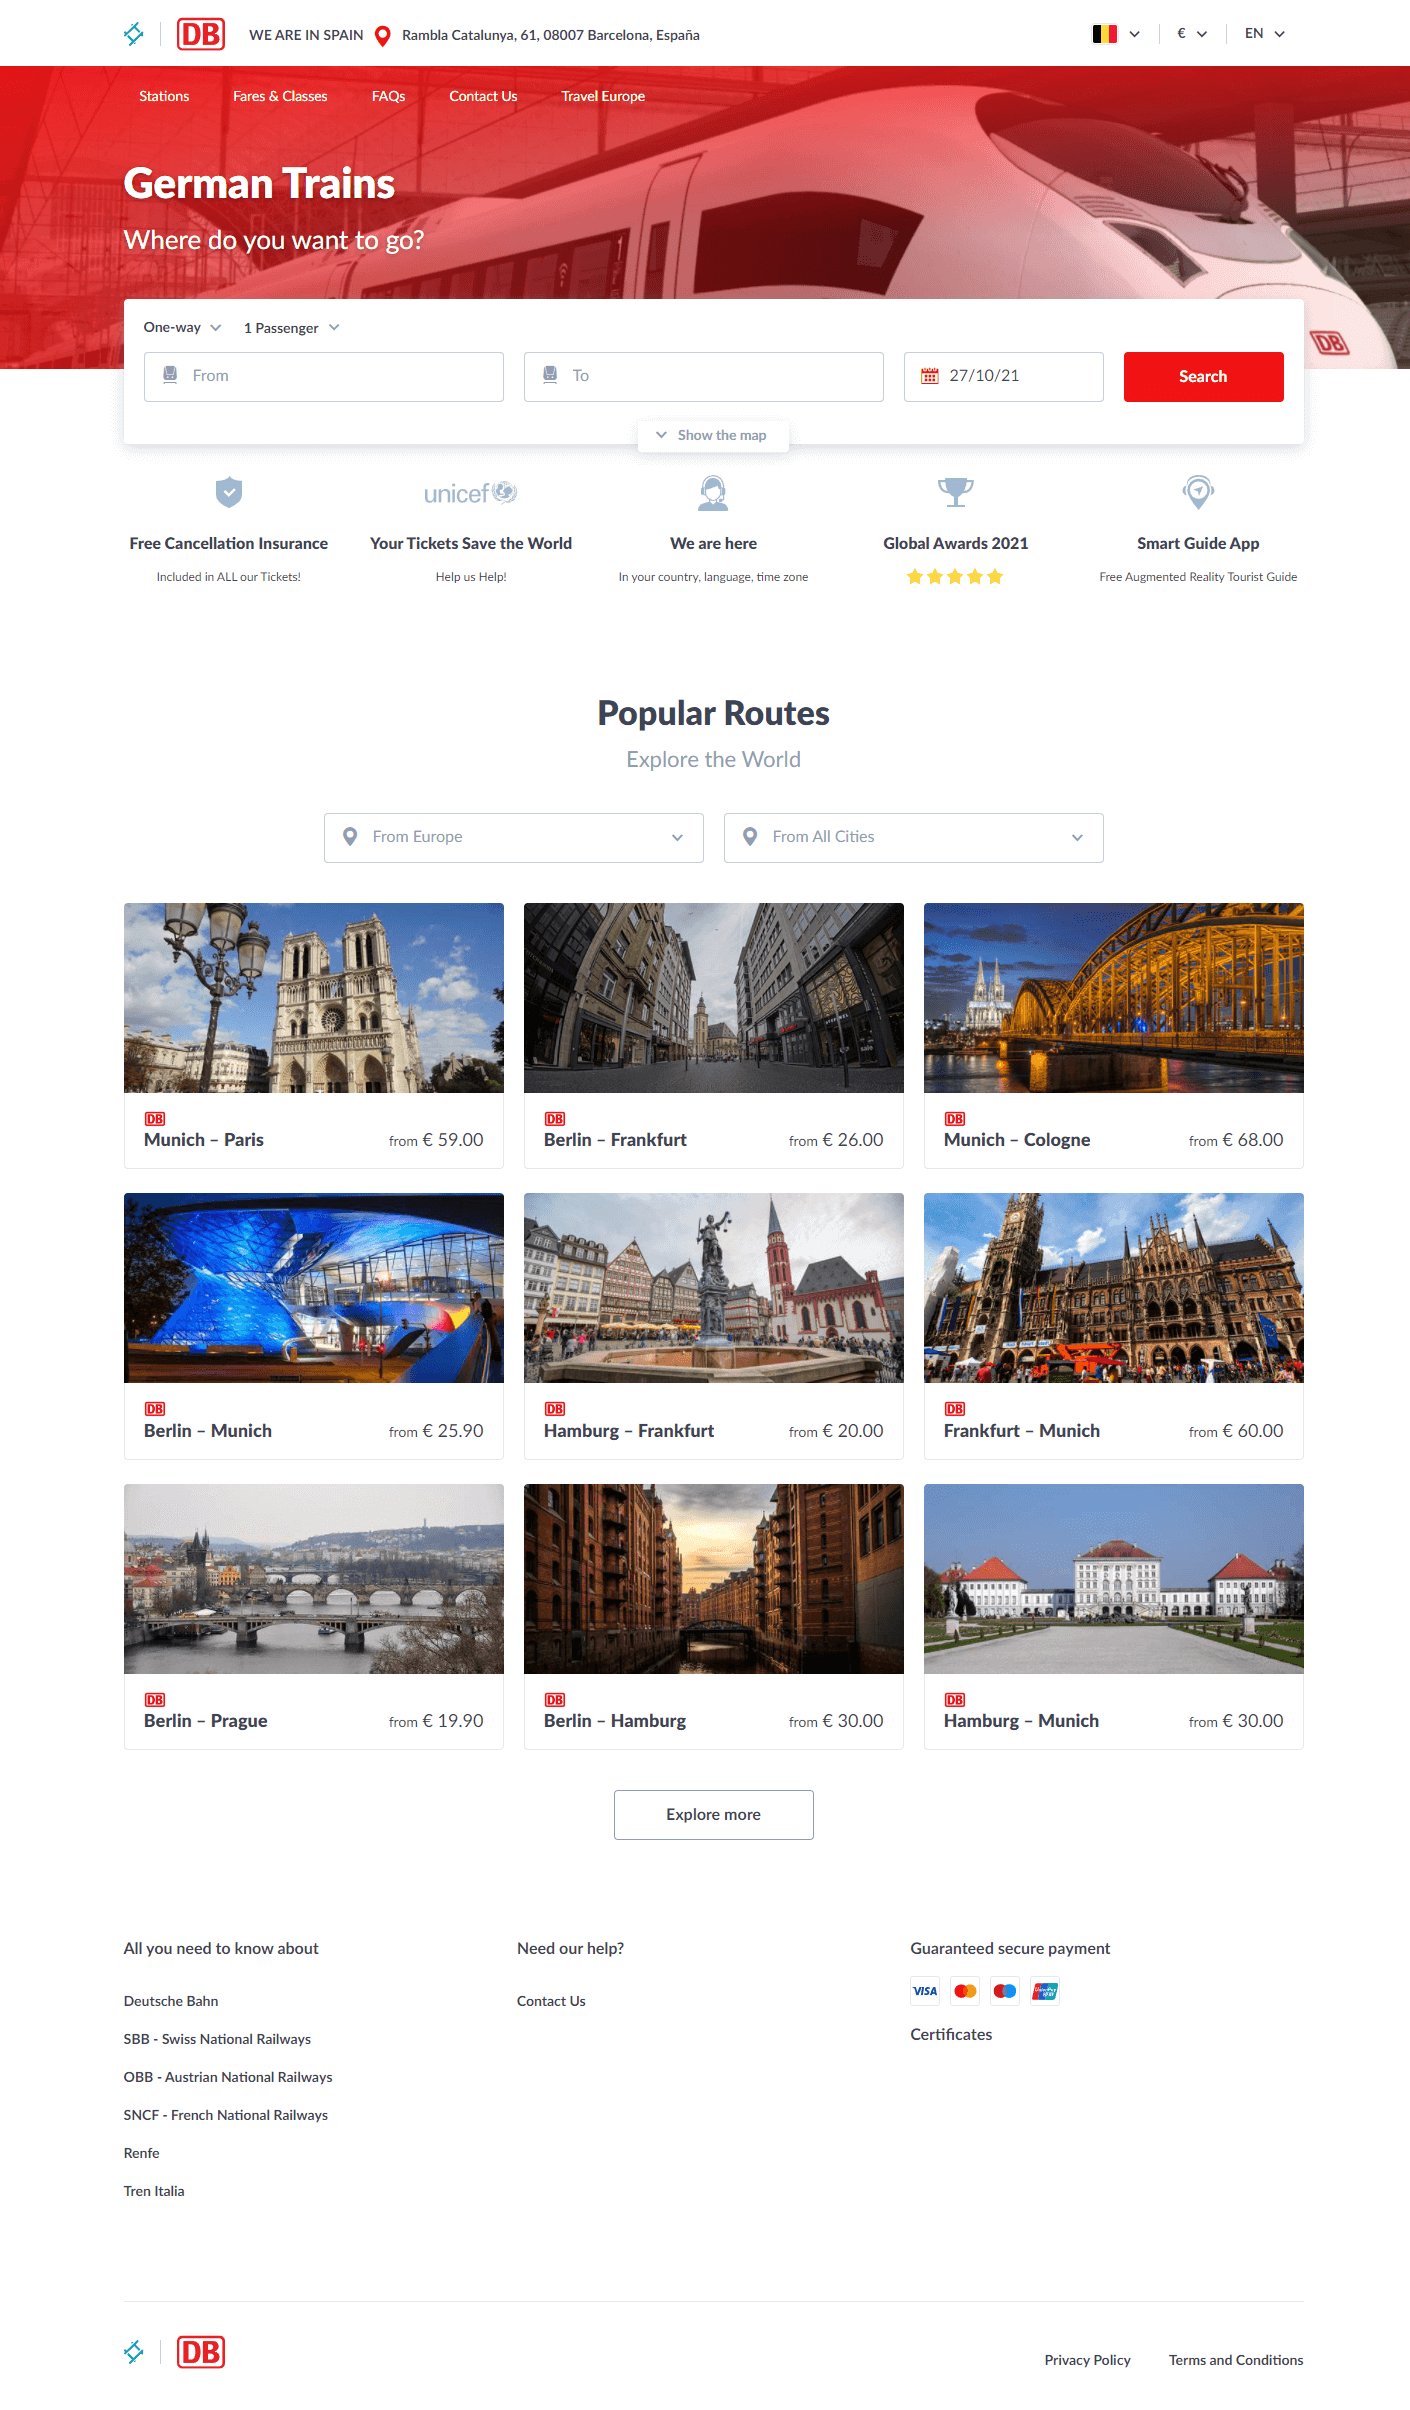The width and height of the screenshot is (1410, 2410).
Task: Click the From station input field
Action: (323, 376)
